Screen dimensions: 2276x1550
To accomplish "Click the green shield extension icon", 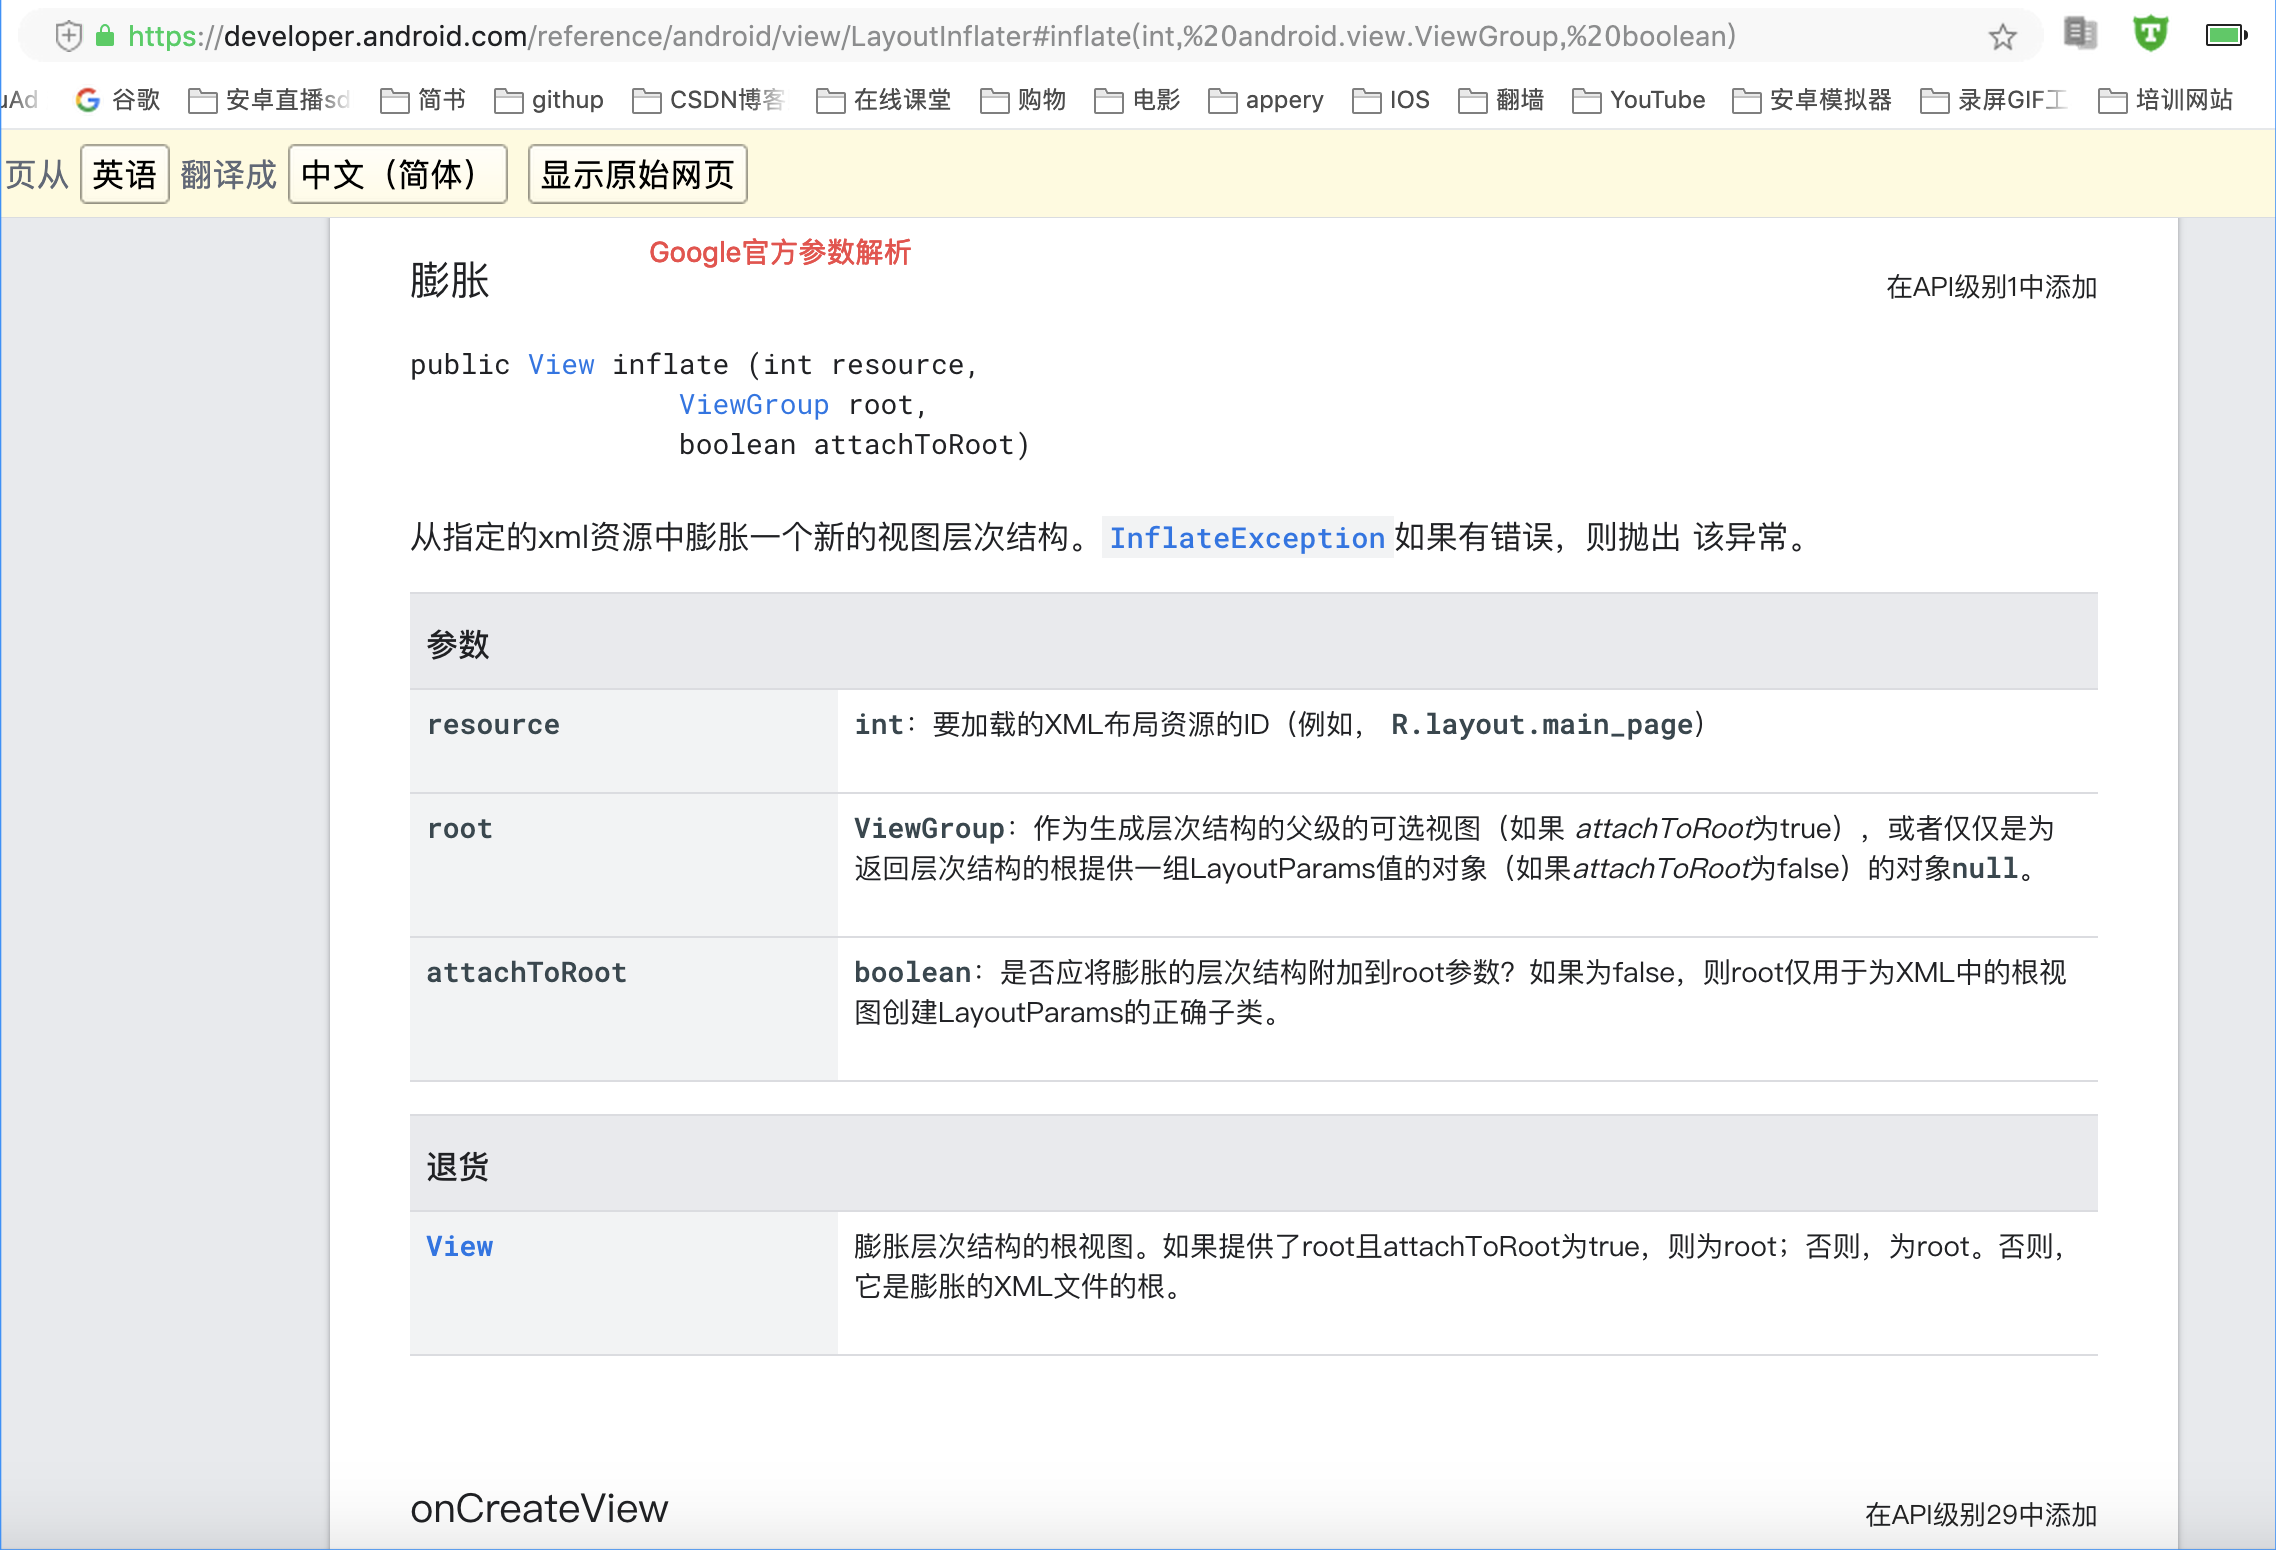I will coord(2150,34).
